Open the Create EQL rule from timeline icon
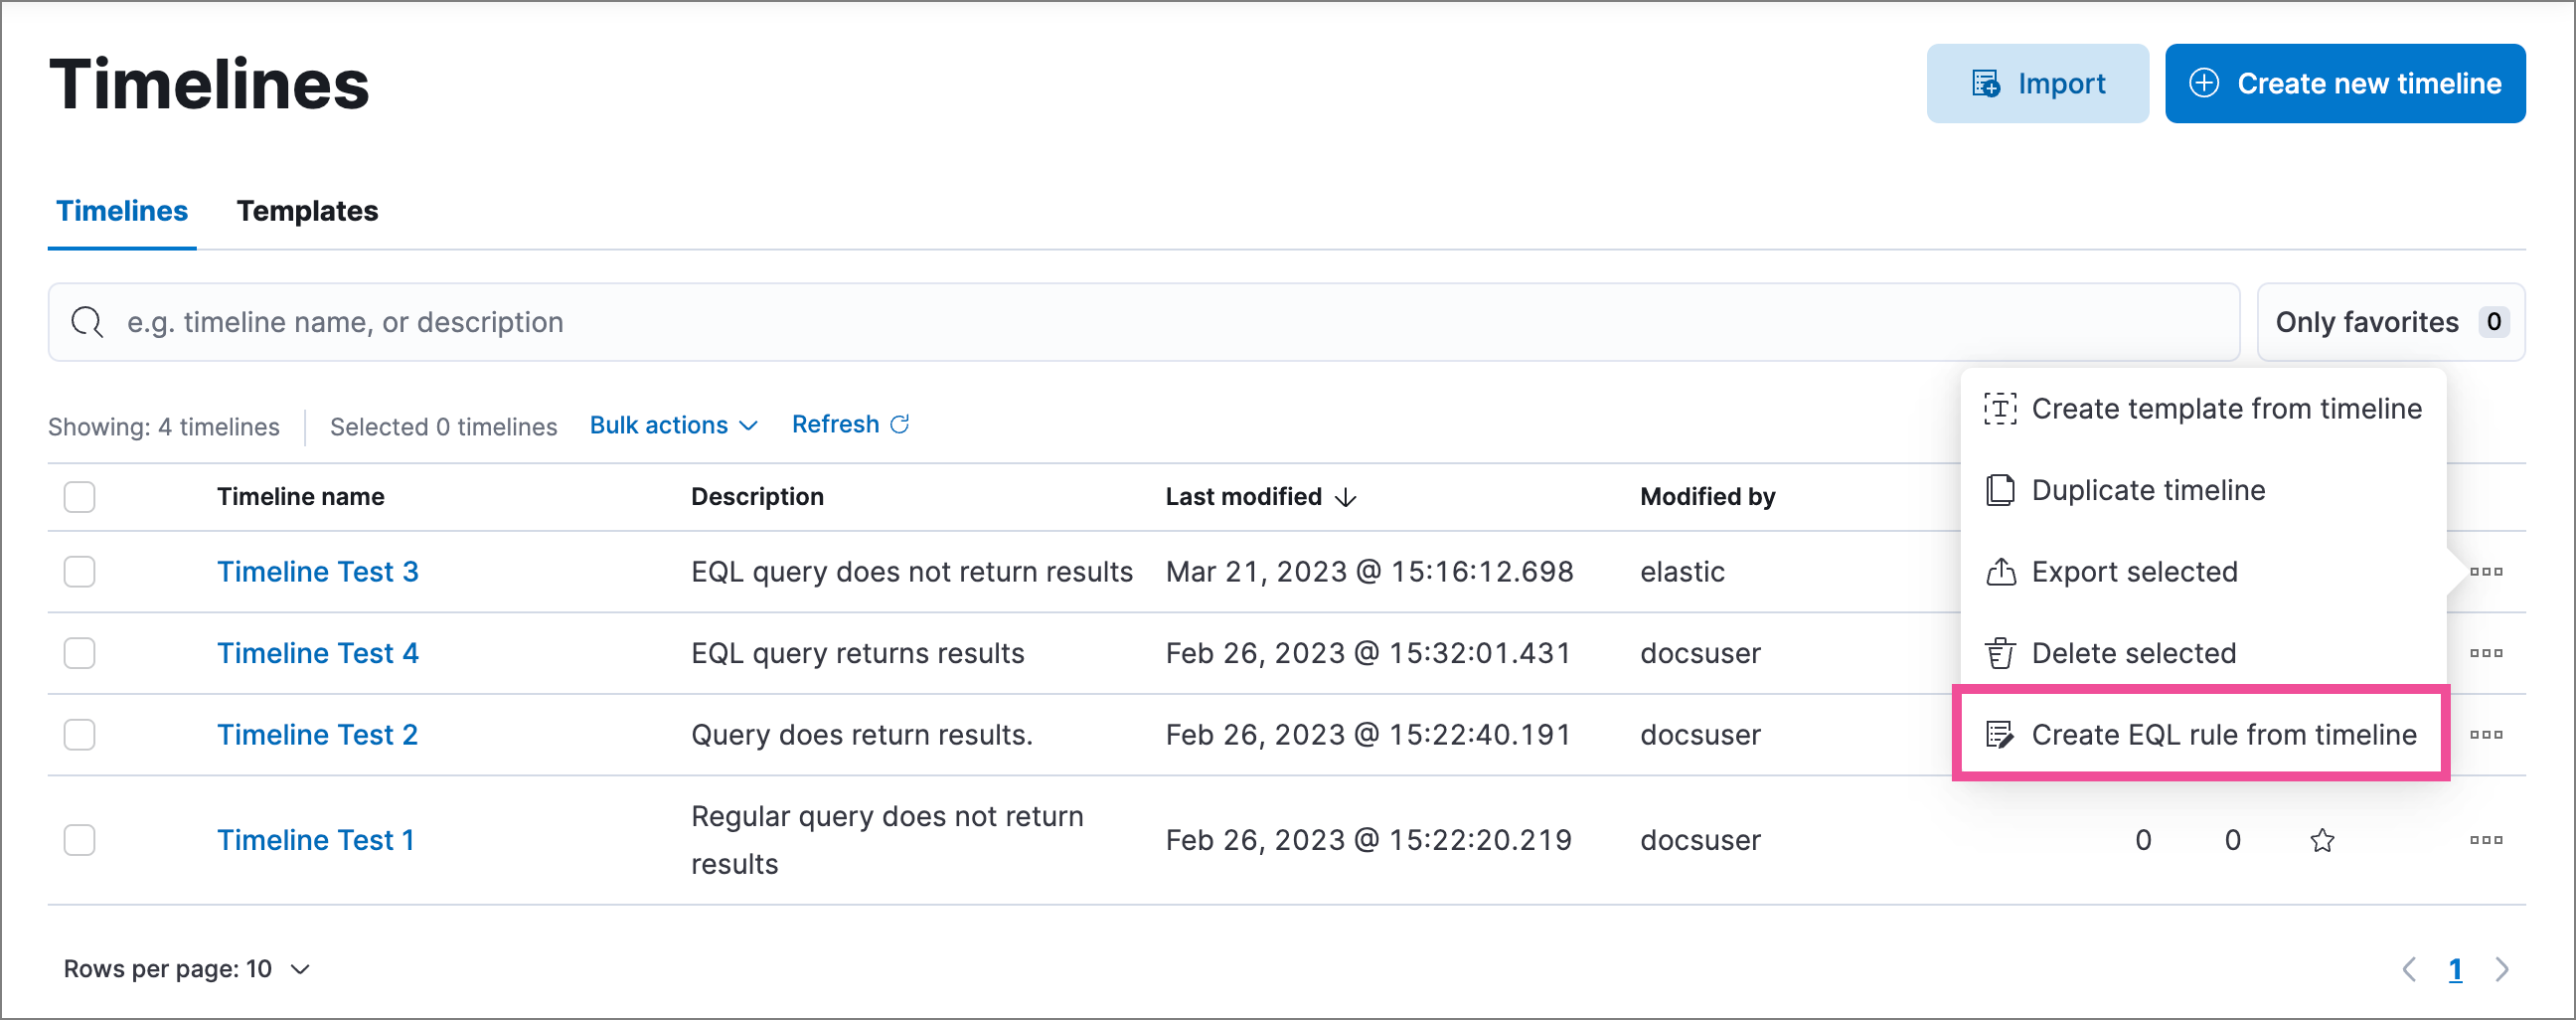2576x1020 pixels. pyautogui.click(x=2001, y=734)
